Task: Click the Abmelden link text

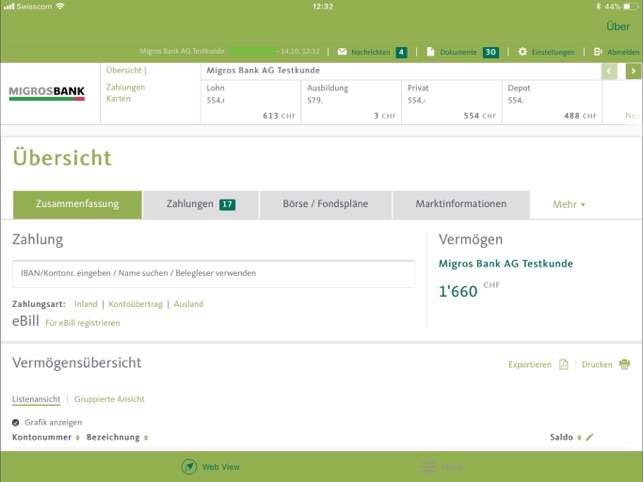Action: pos(623,52)
